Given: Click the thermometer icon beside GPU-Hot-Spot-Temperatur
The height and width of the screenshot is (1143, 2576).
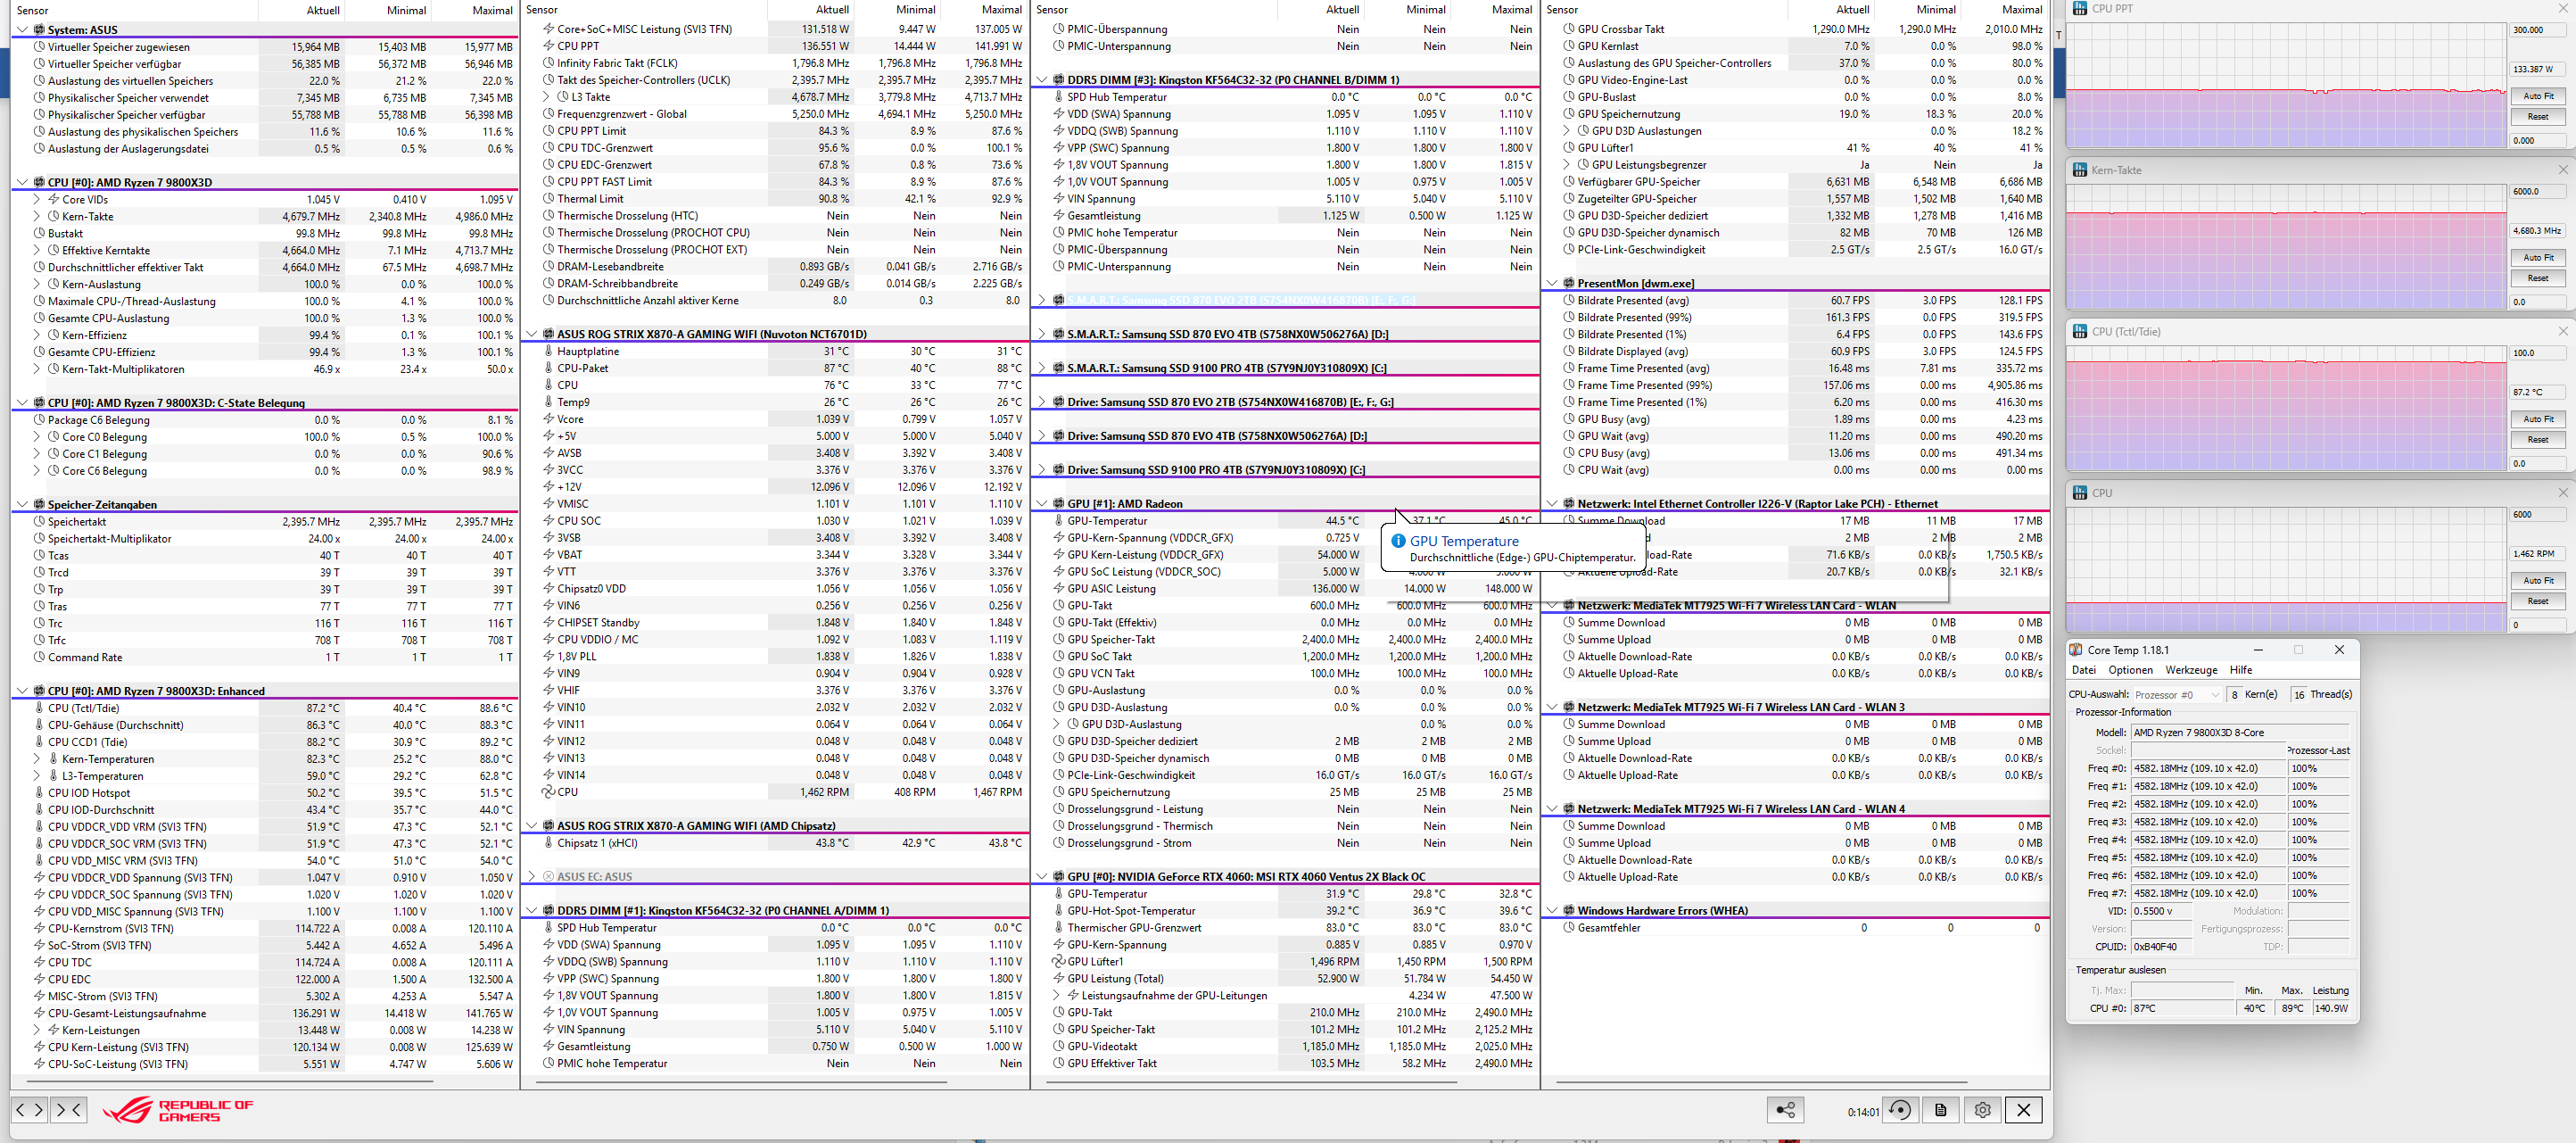Looking at the screenshot, I should click(1058, 911).
